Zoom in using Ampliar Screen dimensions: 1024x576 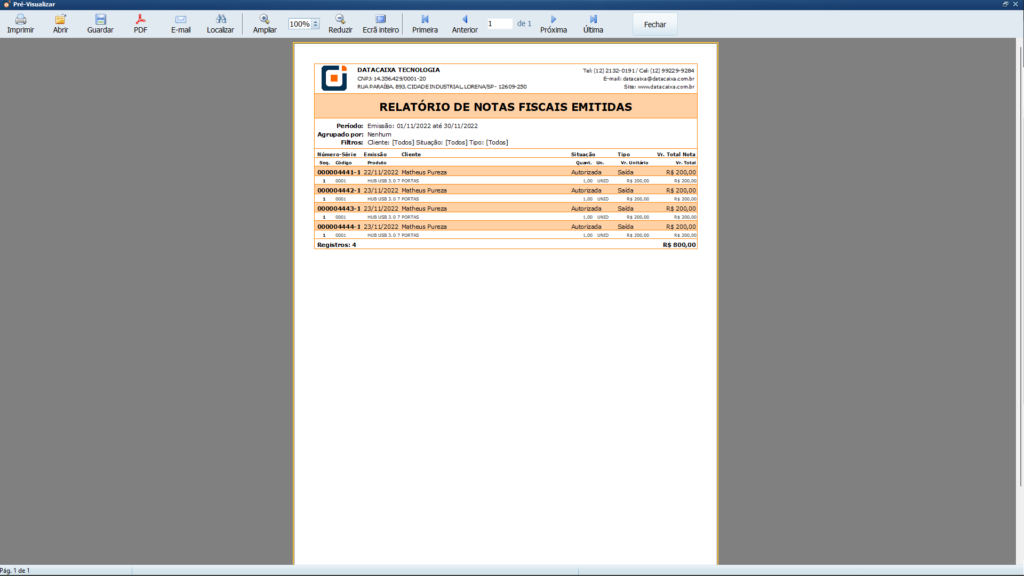[x=265, y=20]
